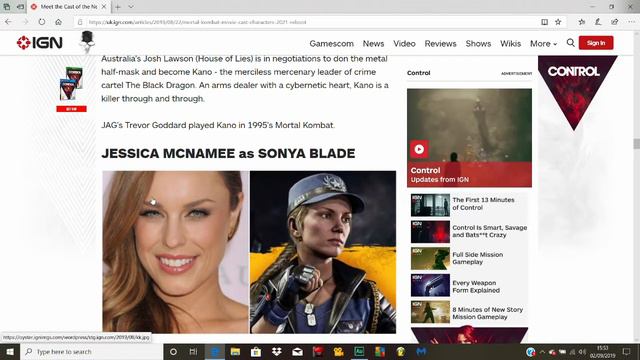Open Dropbox from the taskbar
Screen dimensions: 640x360
tap(277, 351)
